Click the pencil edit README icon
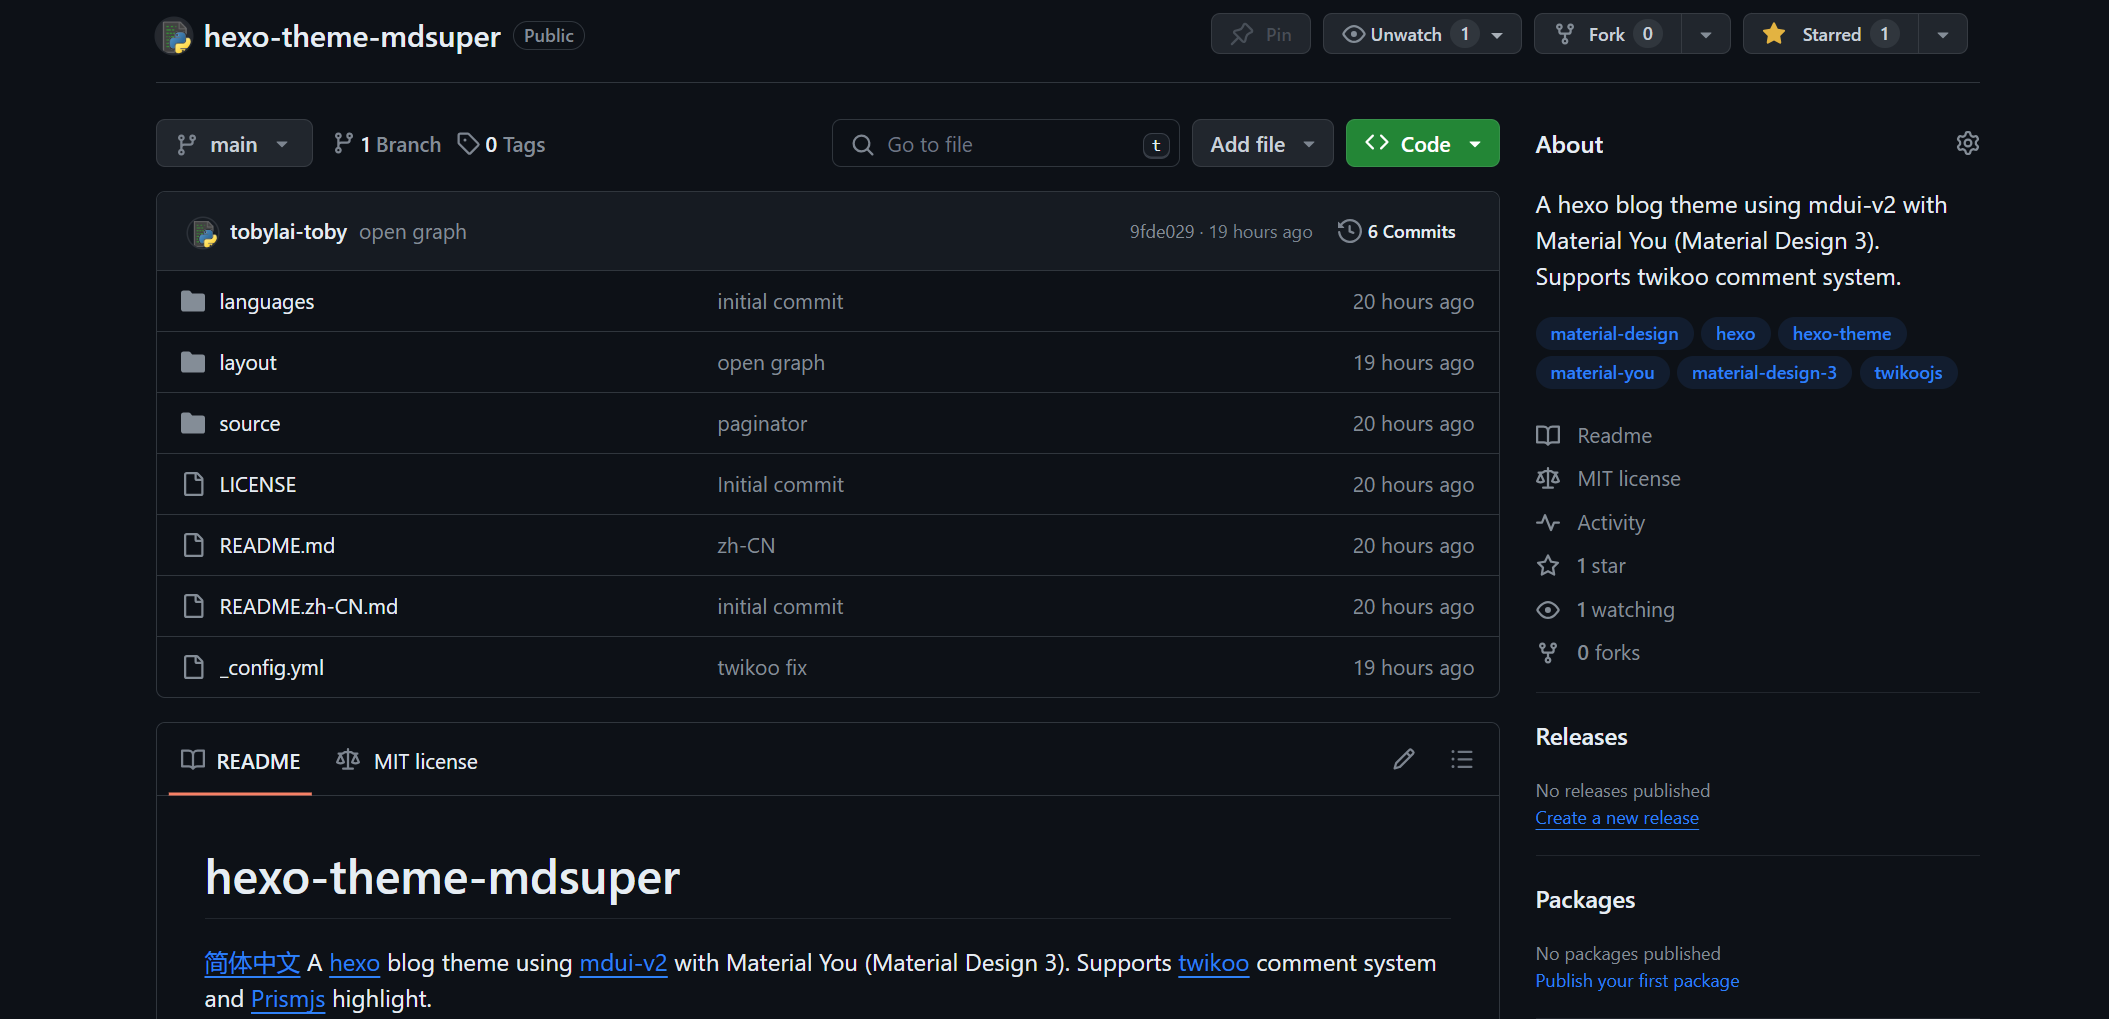The width and height of the screenshot is (2109, 1019). 1404,760
